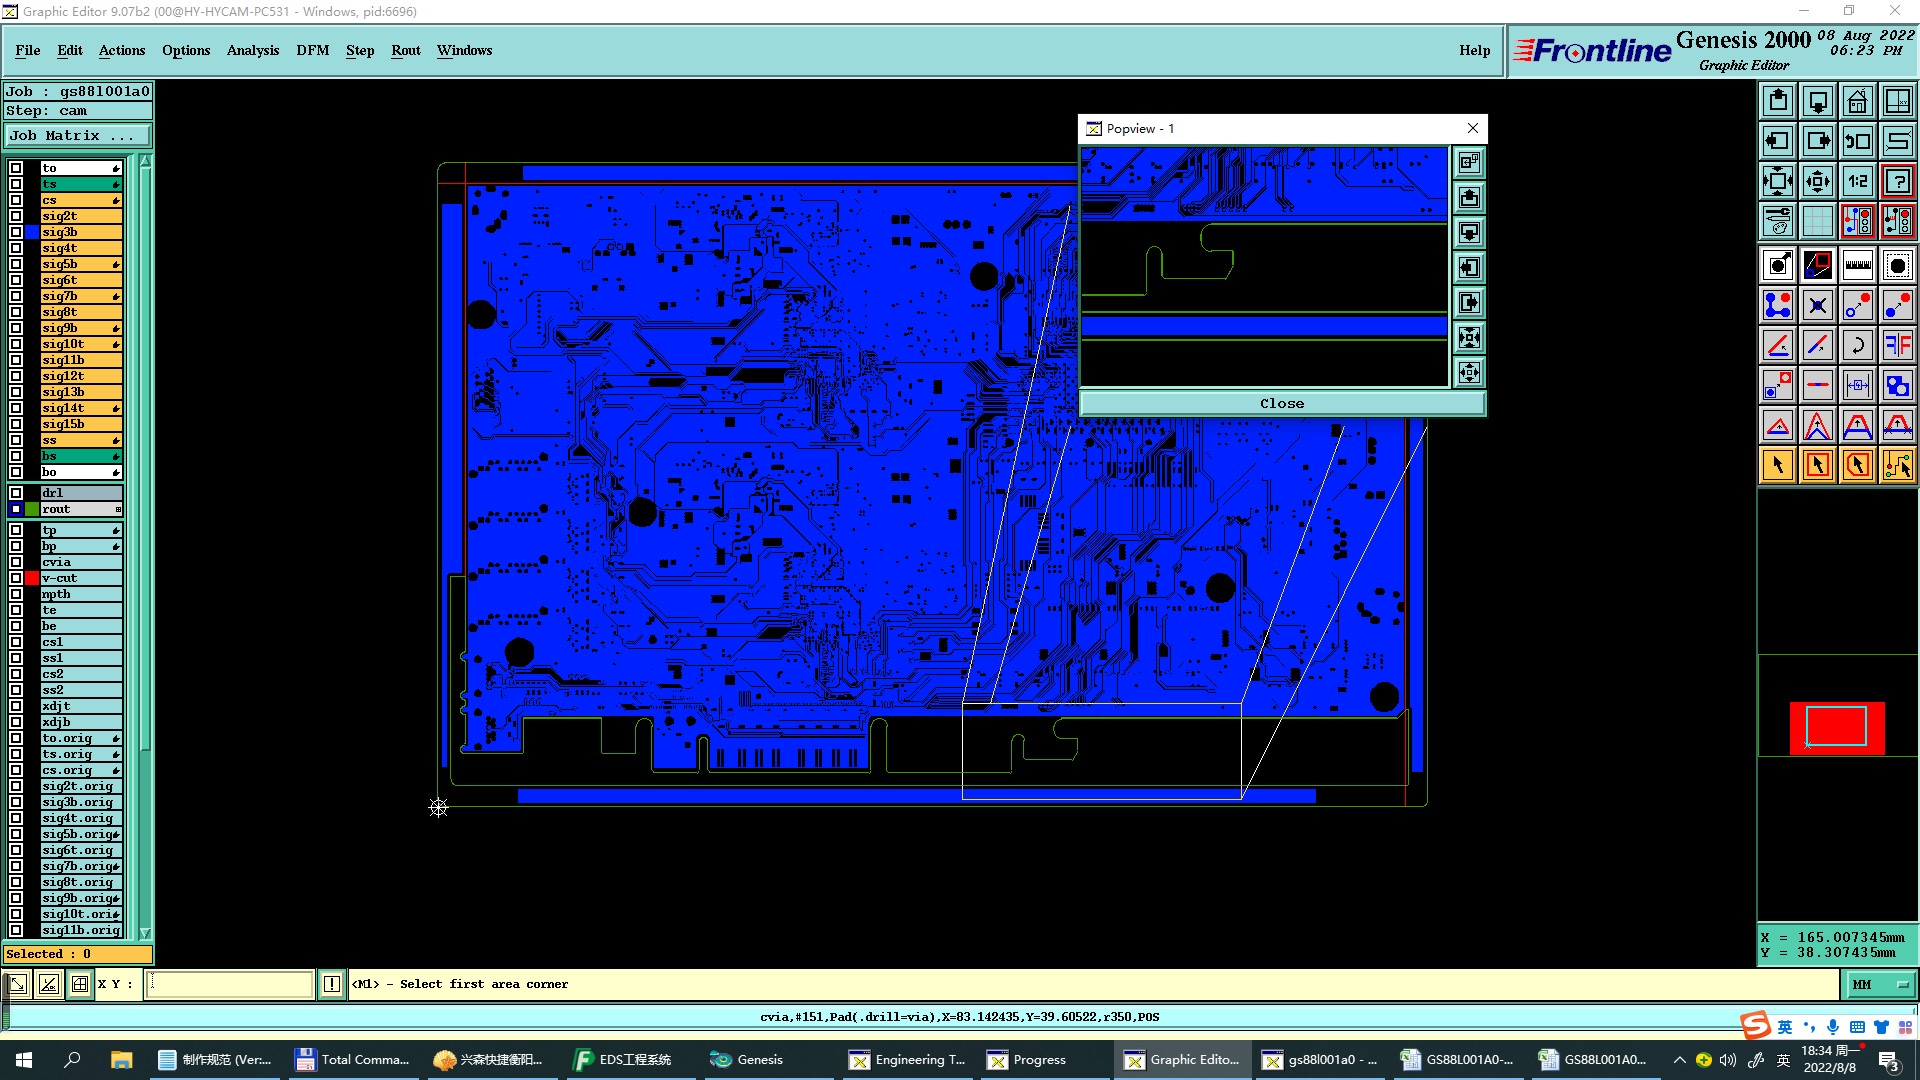Click the 1:2 zoom scale icon
1920x1080 pixels.
1857,181
